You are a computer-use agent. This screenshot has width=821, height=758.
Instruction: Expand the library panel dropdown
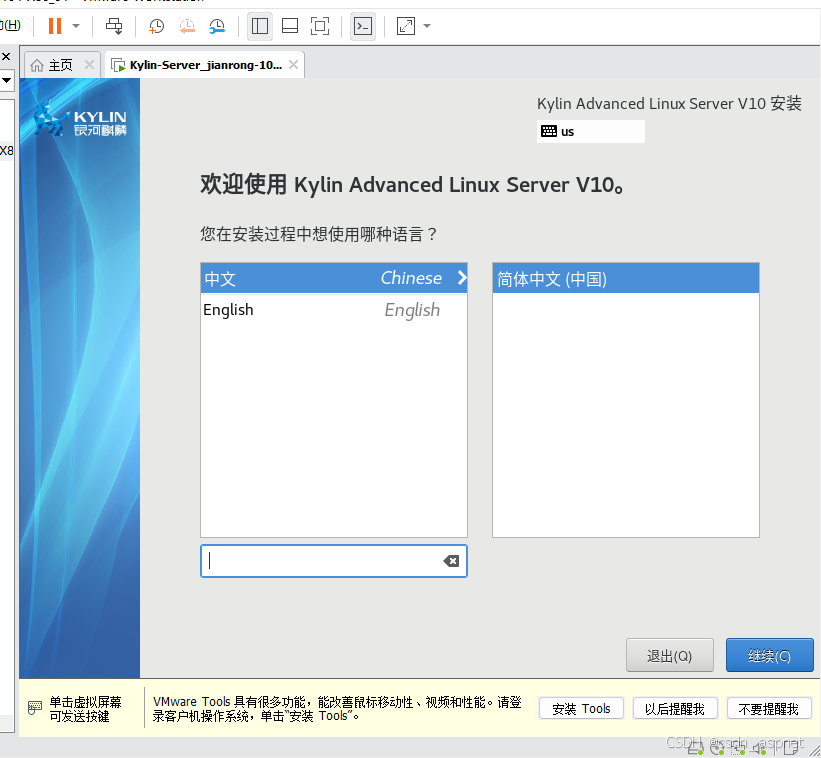coord(6,80)
